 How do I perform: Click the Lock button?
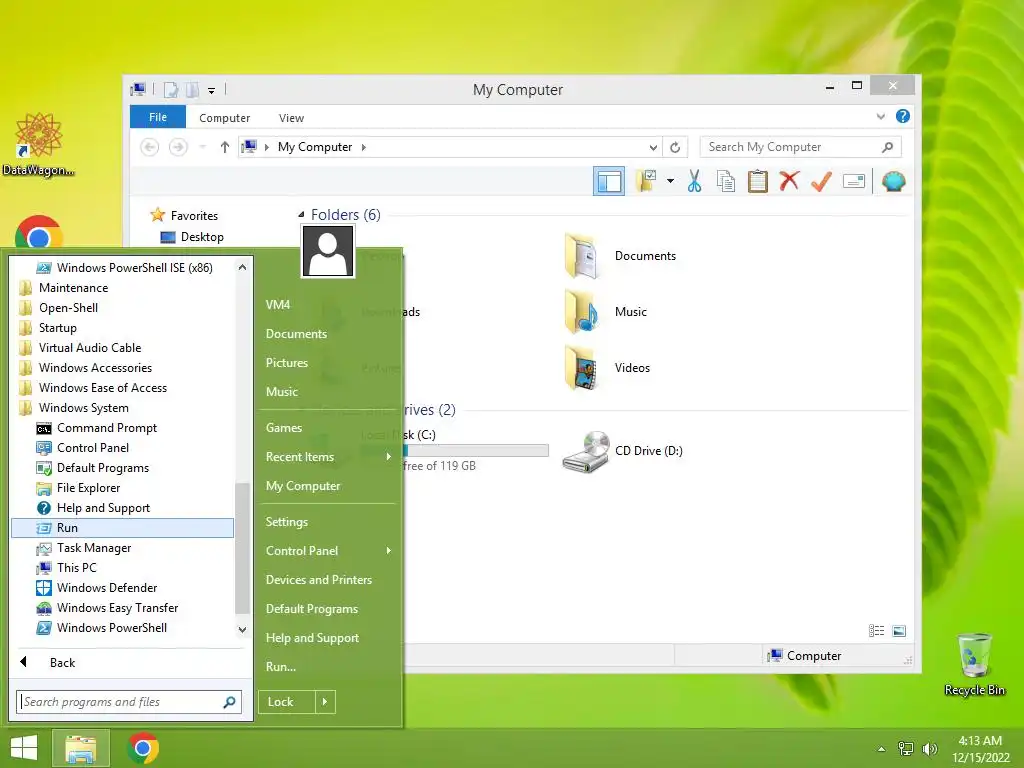coord(287,702)
